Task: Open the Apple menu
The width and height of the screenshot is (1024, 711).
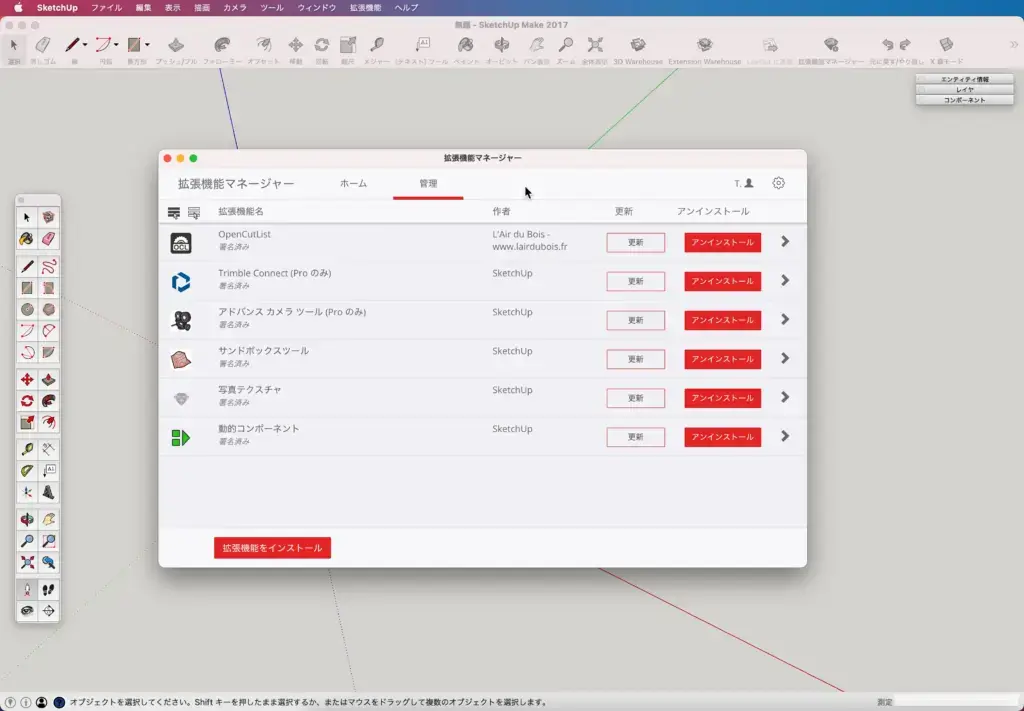Action: click(18, 8)
